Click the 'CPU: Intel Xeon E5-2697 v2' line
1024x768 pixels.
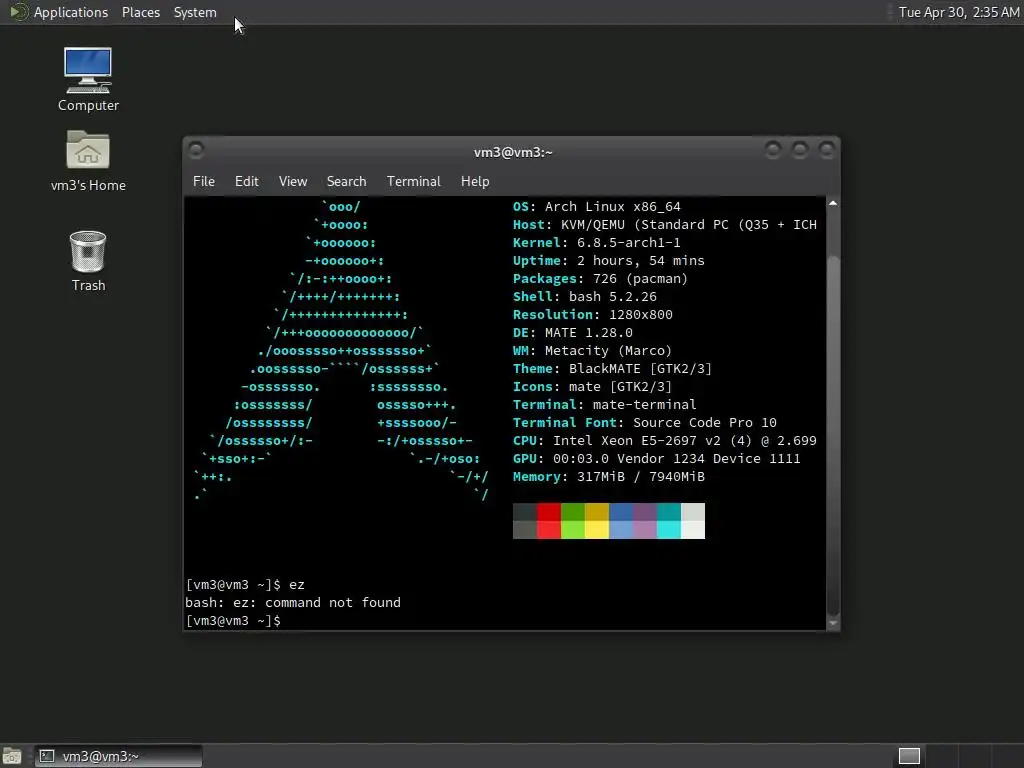tap(665, 441)
